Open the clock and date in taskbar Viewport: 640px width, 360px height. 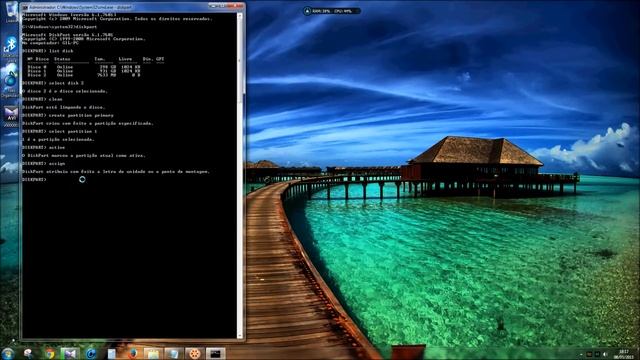click(x=624, y=354)
